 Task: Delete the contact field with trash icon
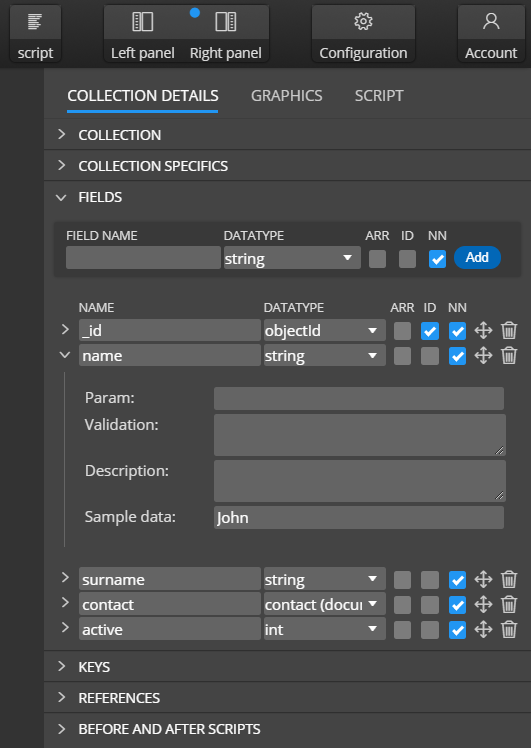point(509,604)
